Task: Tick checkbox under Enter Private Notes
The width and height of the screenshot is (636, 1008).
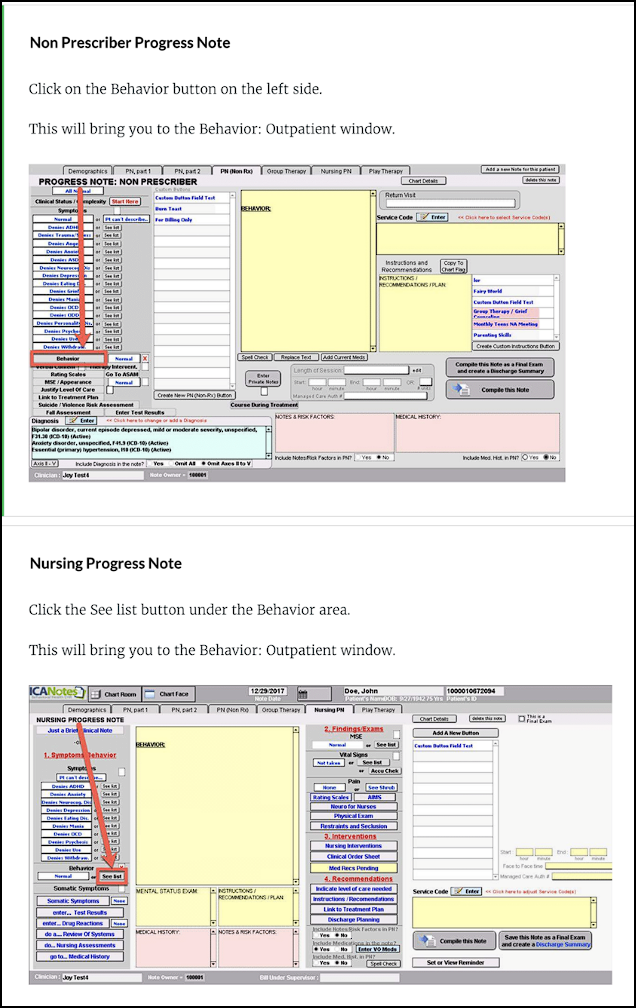Action: point(264,392)
